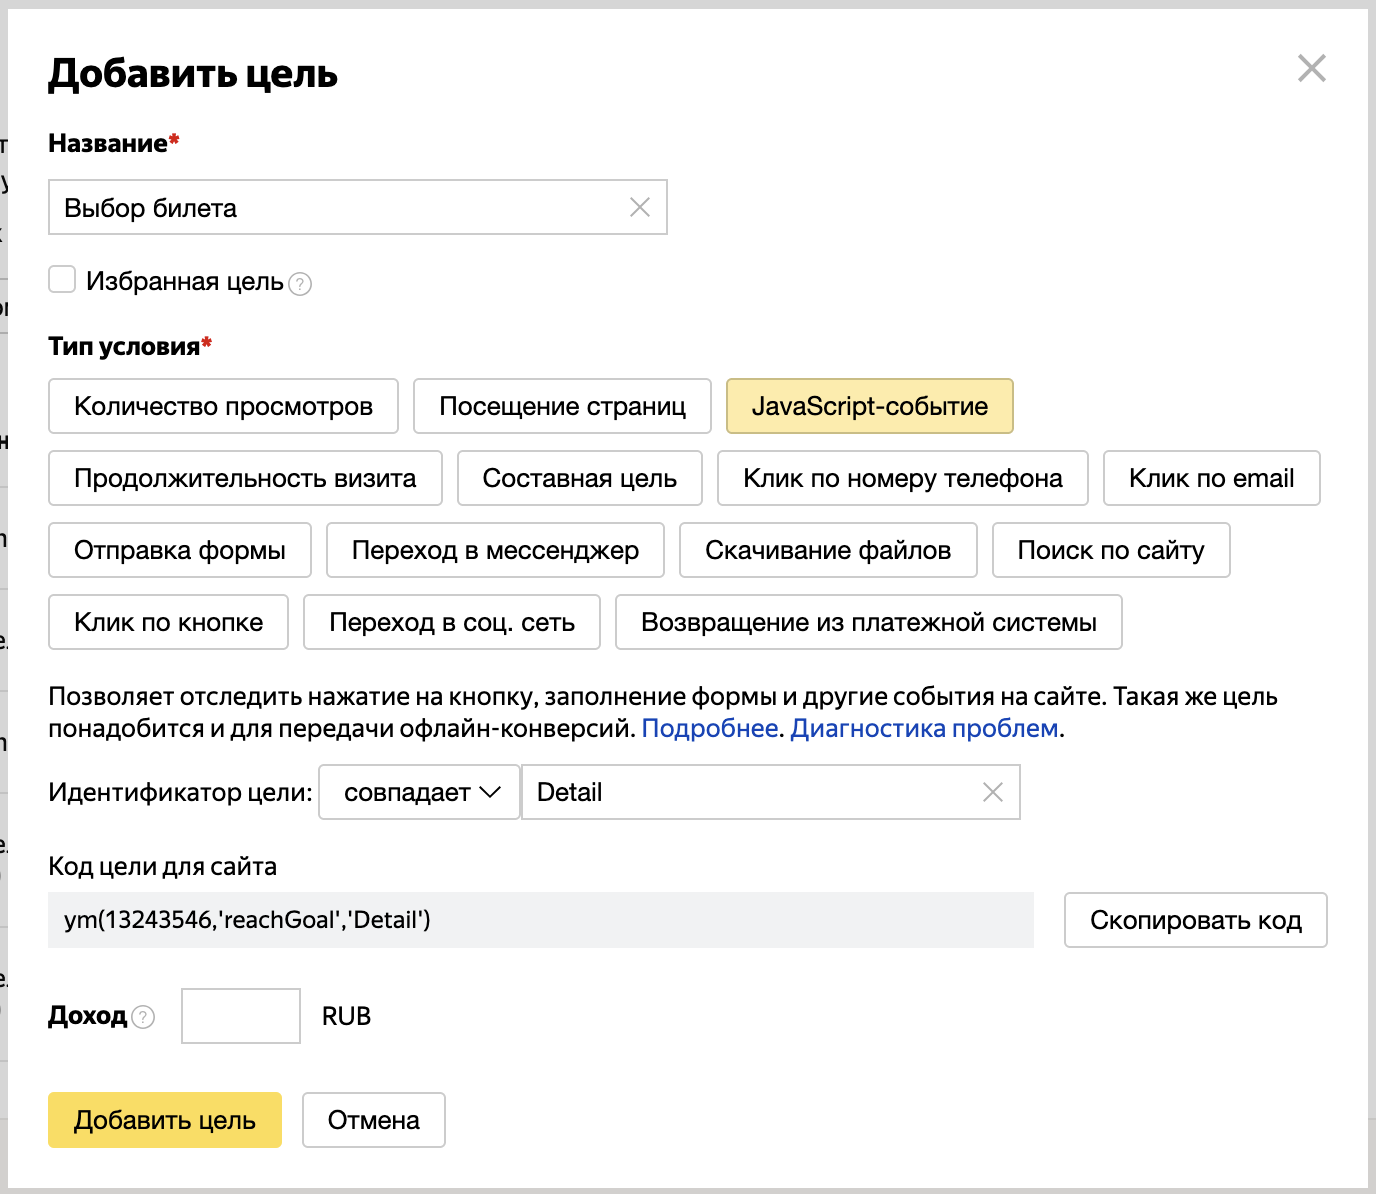The image size is (1376, 1194).
Task: Select Составная цель condition type
Action: point(579,478)
